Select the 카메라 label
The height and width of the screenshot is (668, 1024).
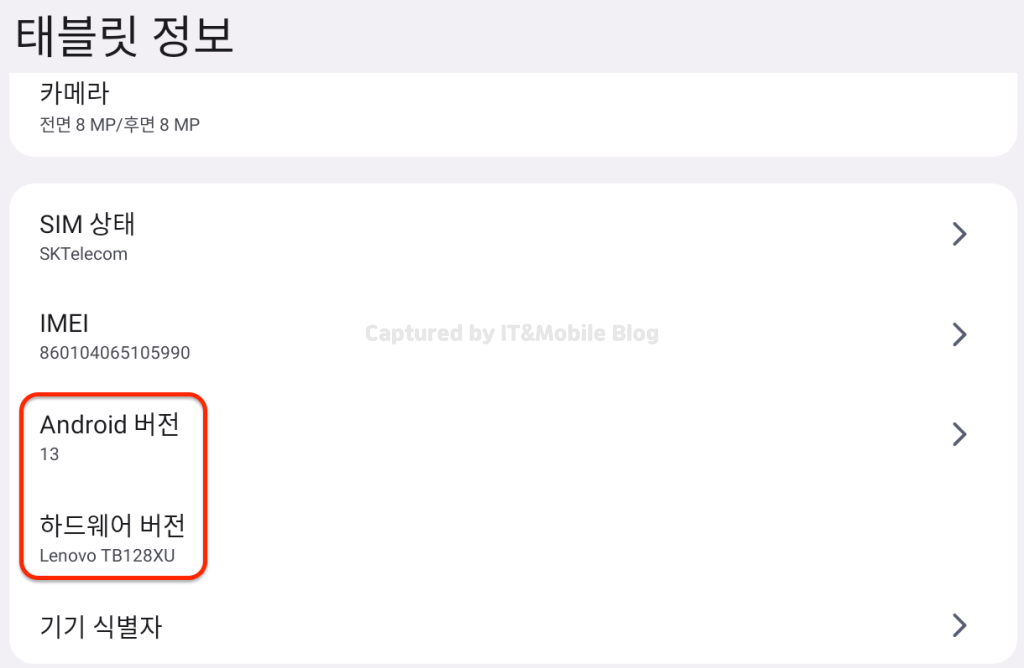pyautogui.click(x=74, y=93)
